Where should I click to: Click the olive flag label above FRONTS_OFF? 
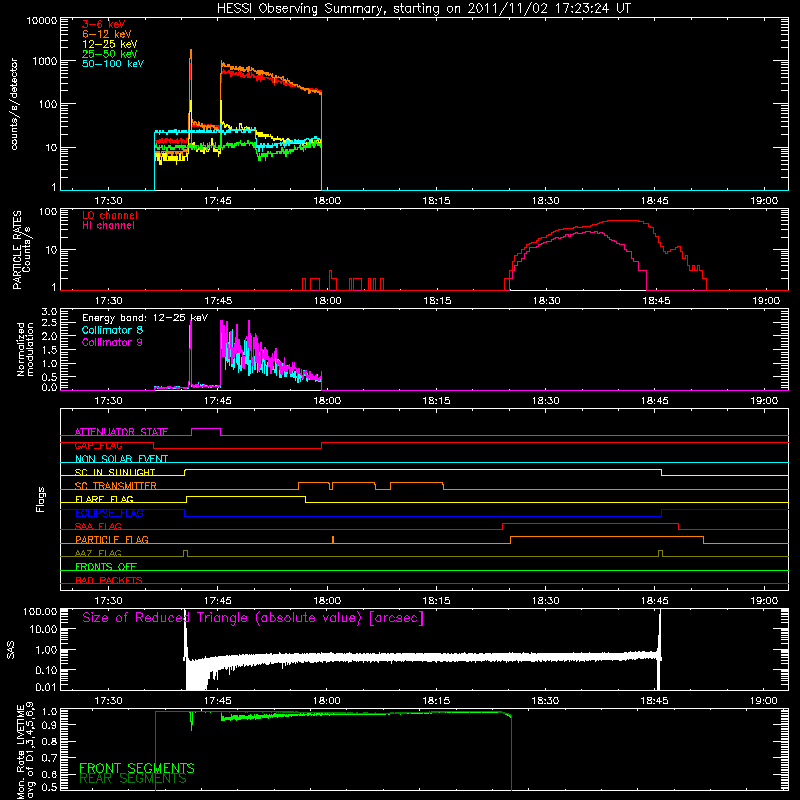click(98, 553)
